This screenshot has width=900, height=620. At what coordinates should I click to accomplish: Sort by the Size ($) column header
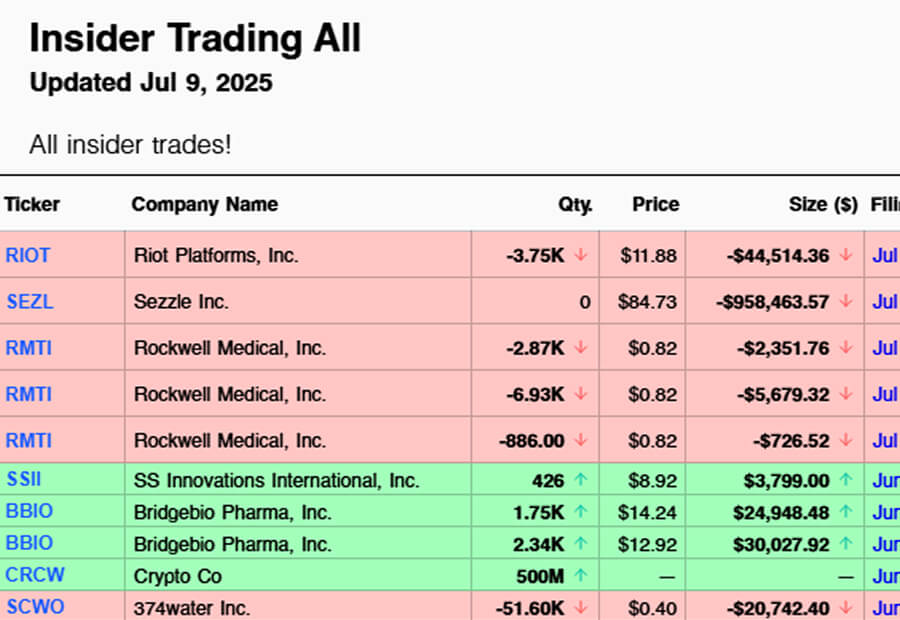(x=823, y=204)
